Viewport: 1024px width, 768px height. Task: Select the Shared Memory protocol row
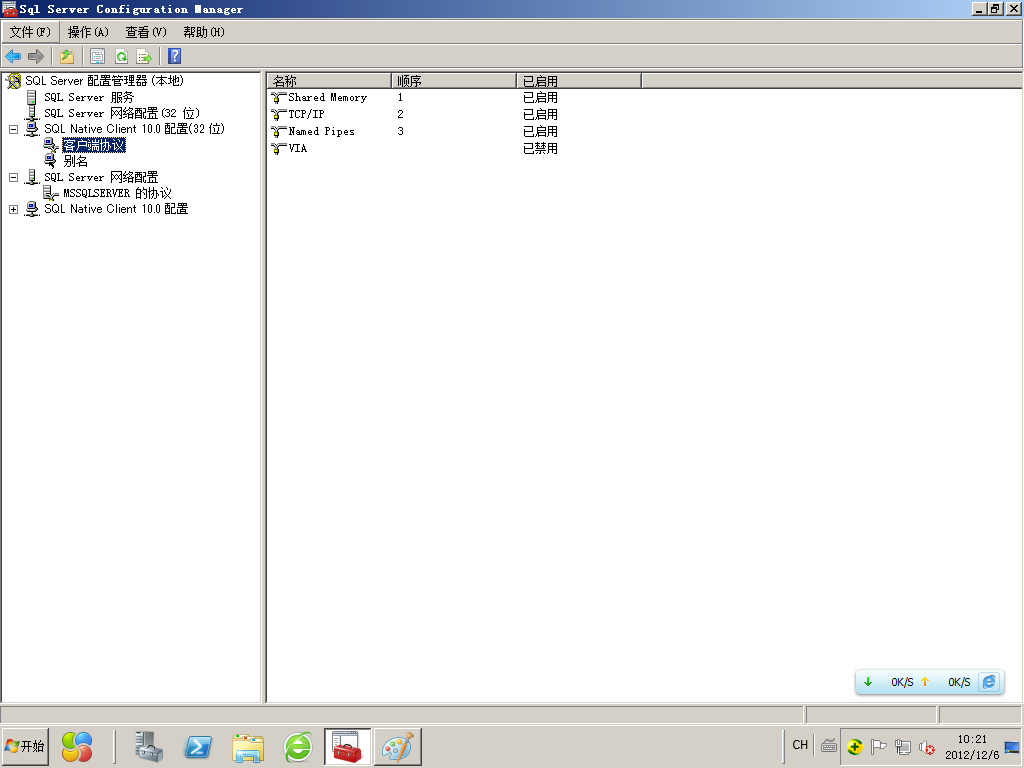327,98
